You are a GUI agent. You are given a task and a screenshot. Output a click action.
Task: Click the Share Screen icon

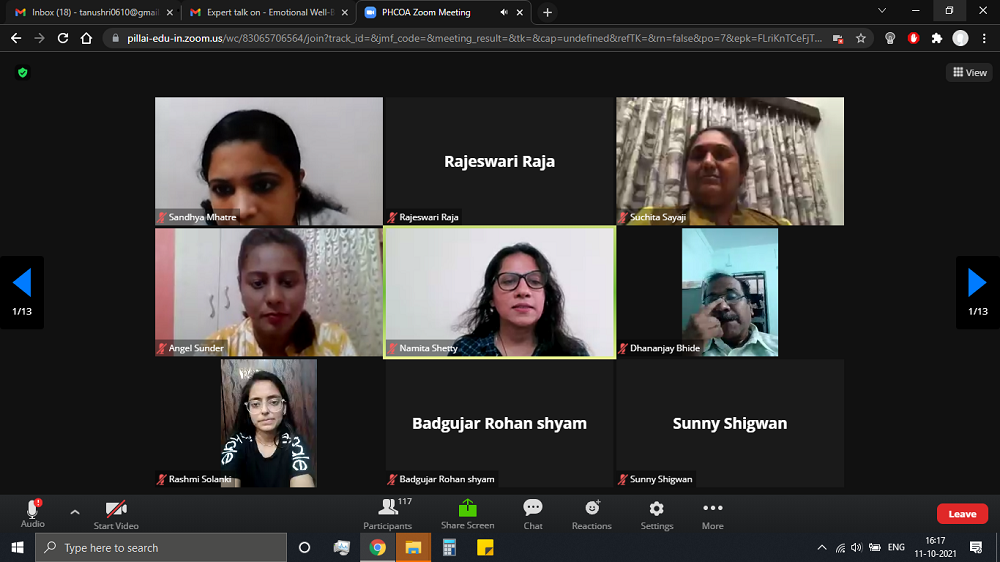[x=467, y=514]
